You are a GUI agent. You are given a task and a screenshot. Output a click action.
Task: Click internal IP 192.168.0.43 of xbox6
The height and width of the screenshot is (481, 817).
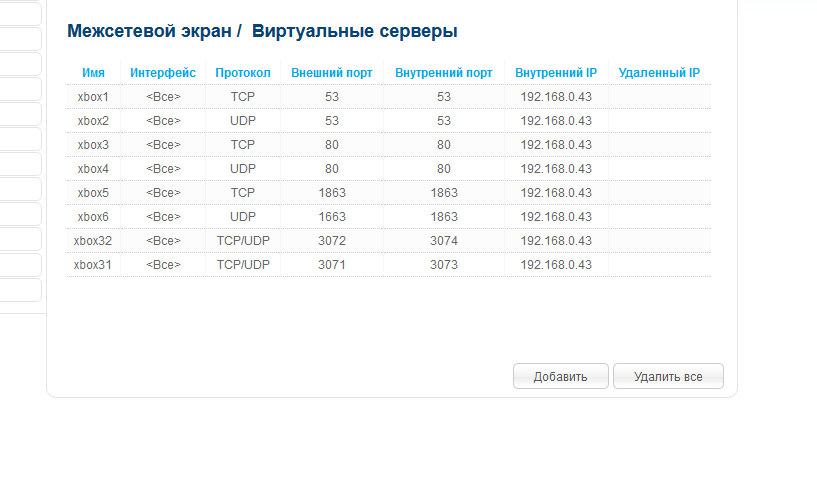pyautogui.click(x=556, y=217)
